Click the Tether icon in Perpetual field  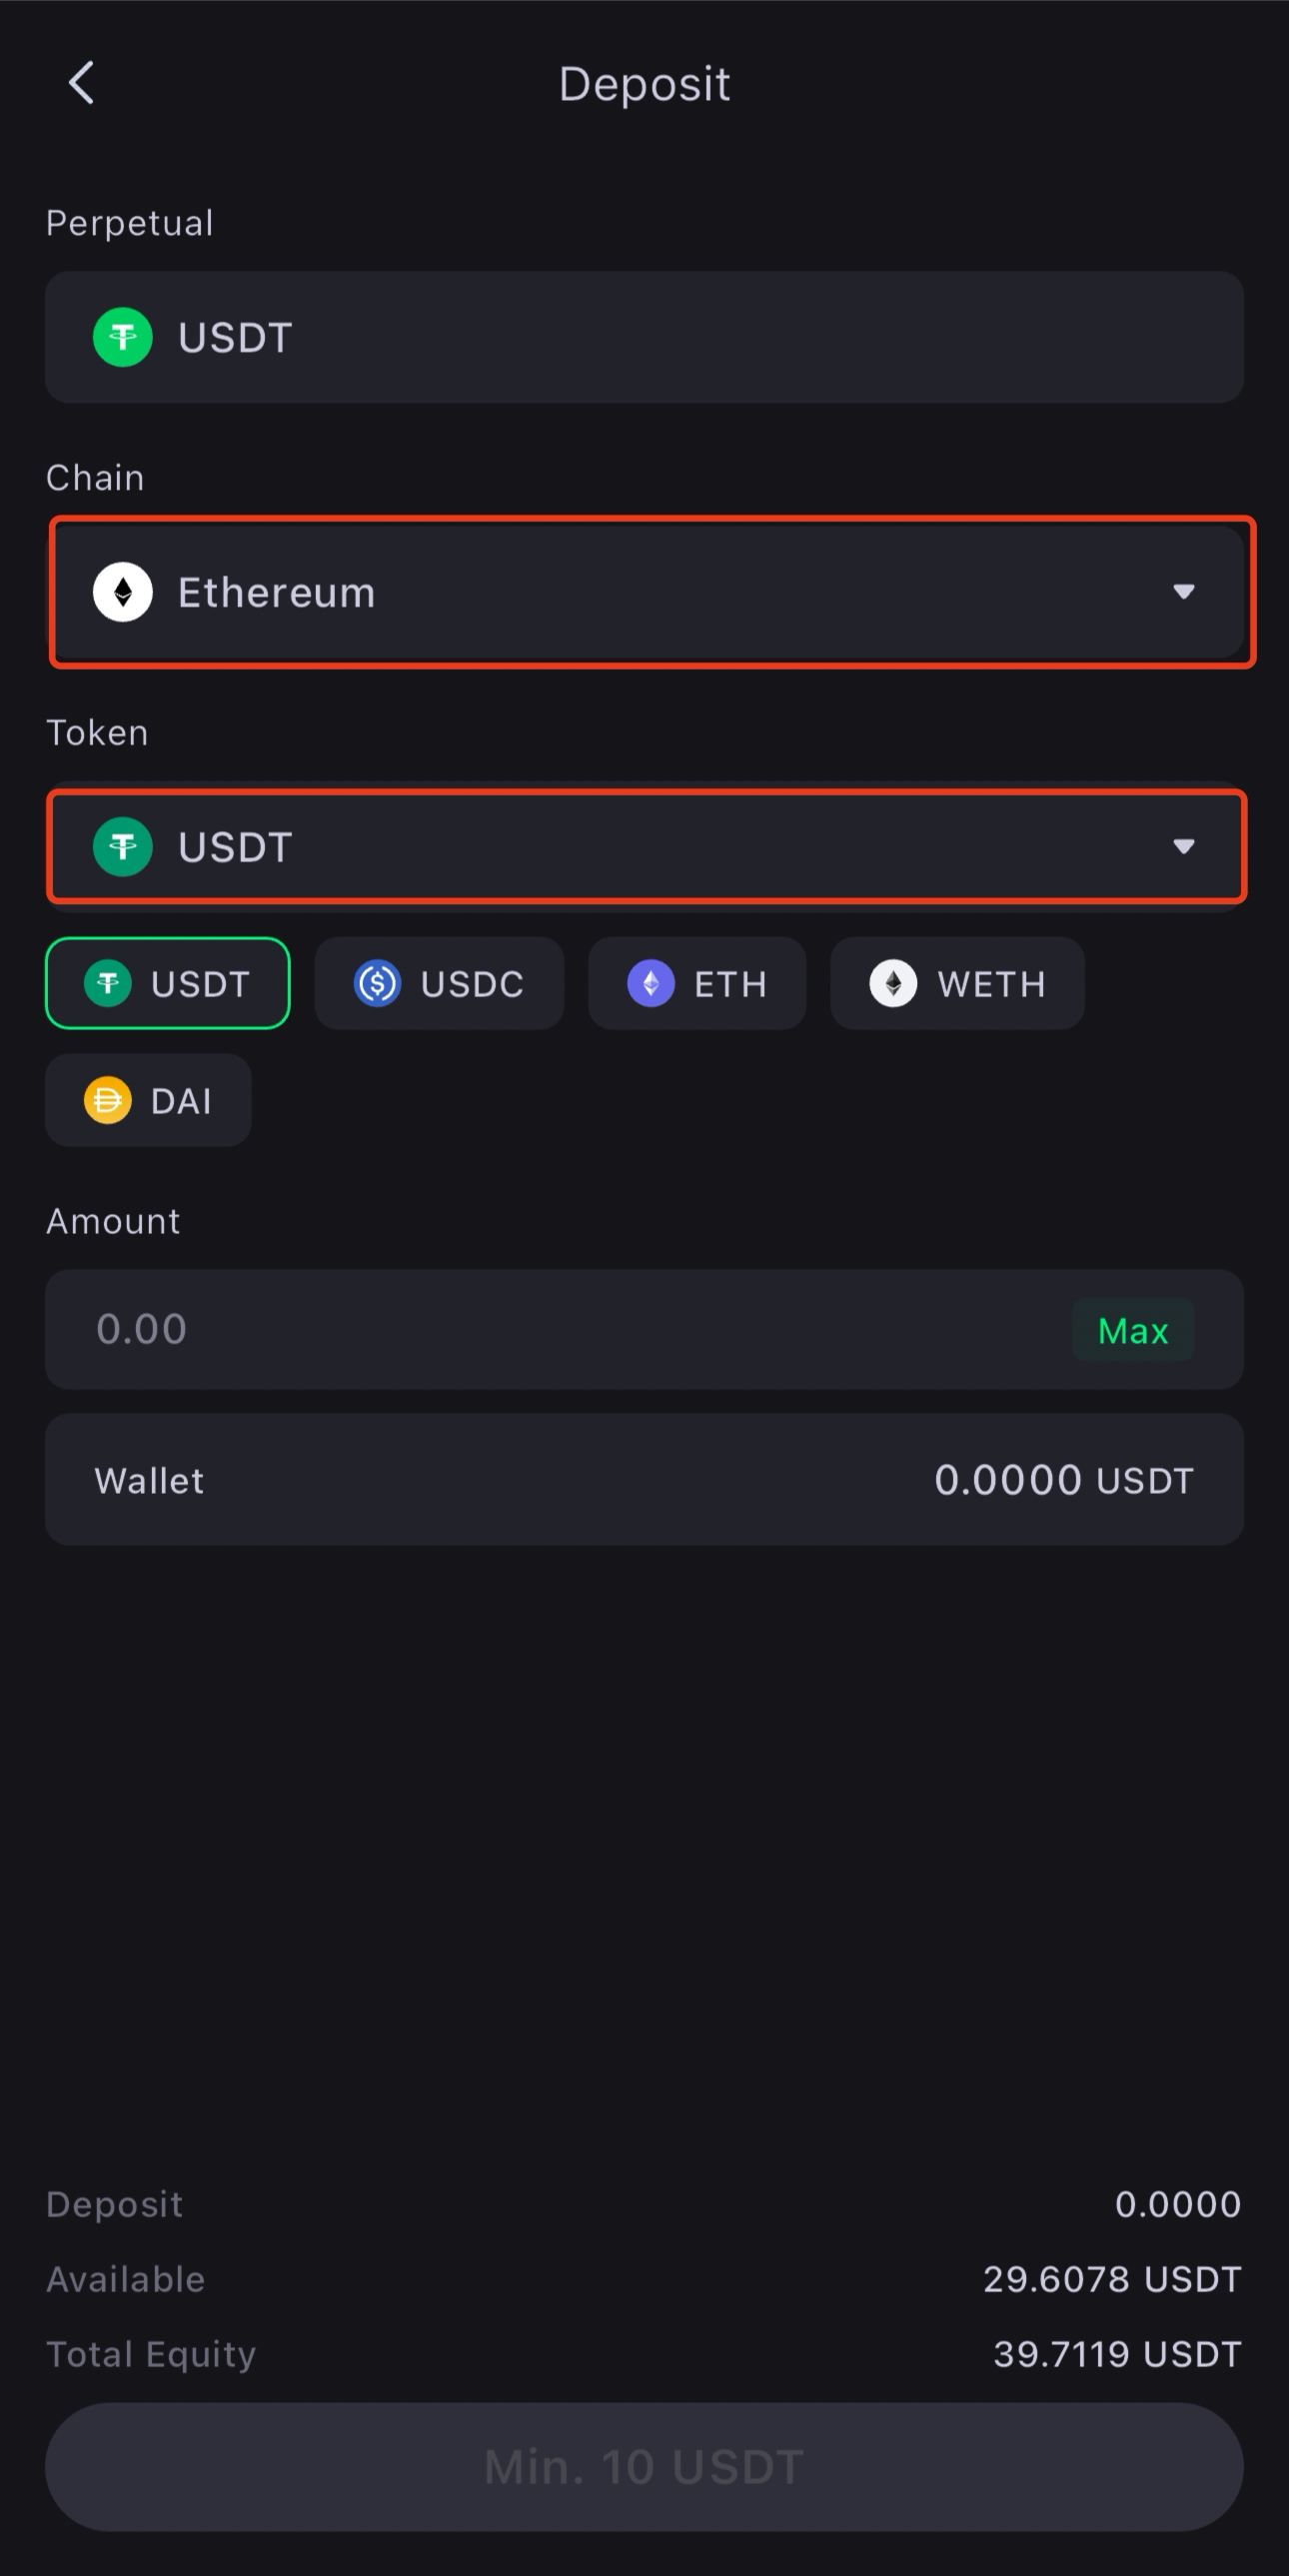coord(123,338)
